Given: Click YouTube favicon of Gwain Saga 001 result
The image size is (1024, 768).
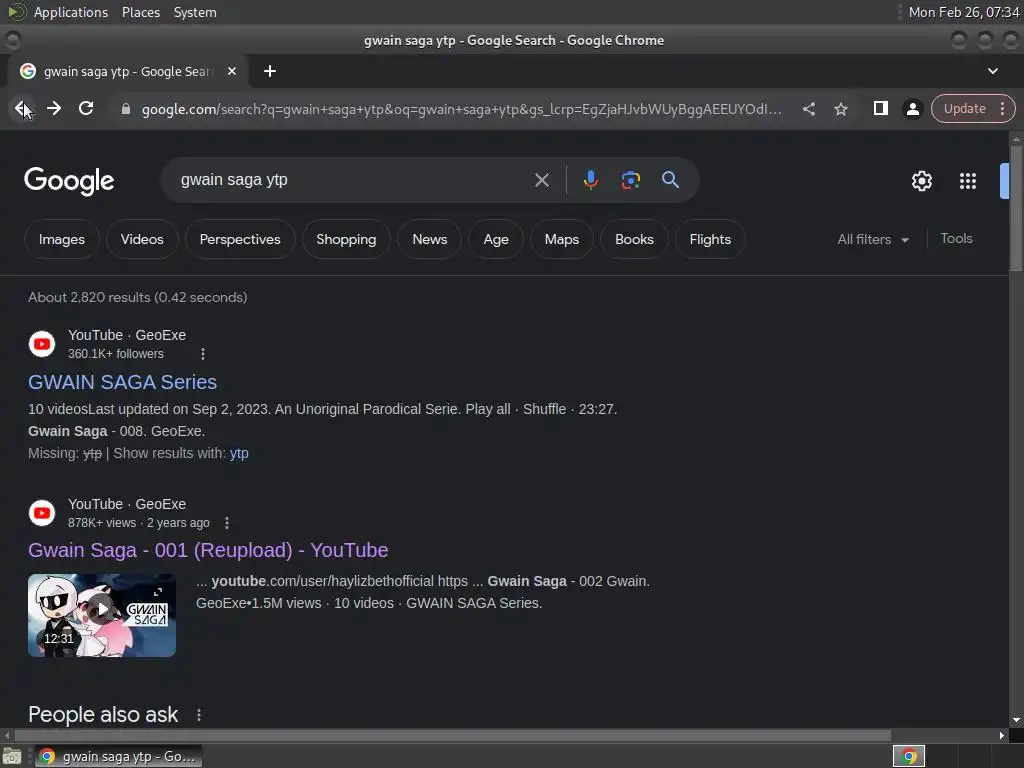Looking at the screenshot, I should 42,513.
